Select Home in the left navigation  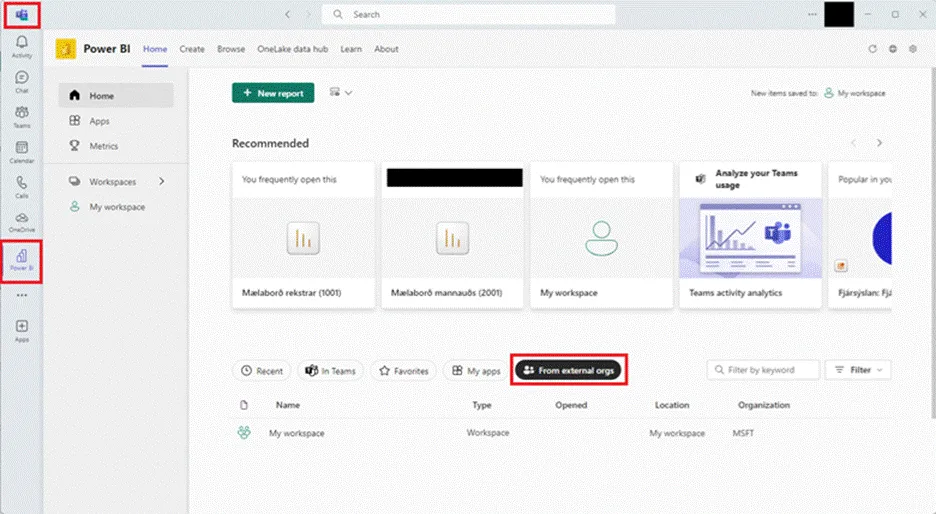pyautogui.click(x=116, y=96)
